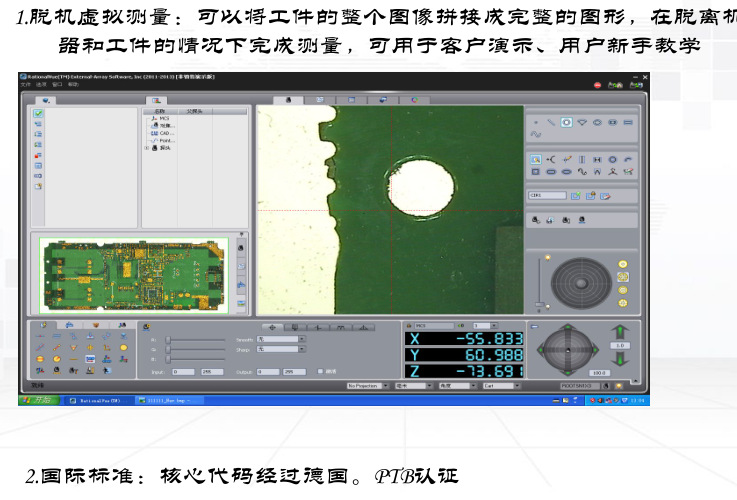Open the File menu in menu bar
This screenshot has height=500, width=737.
26,85
